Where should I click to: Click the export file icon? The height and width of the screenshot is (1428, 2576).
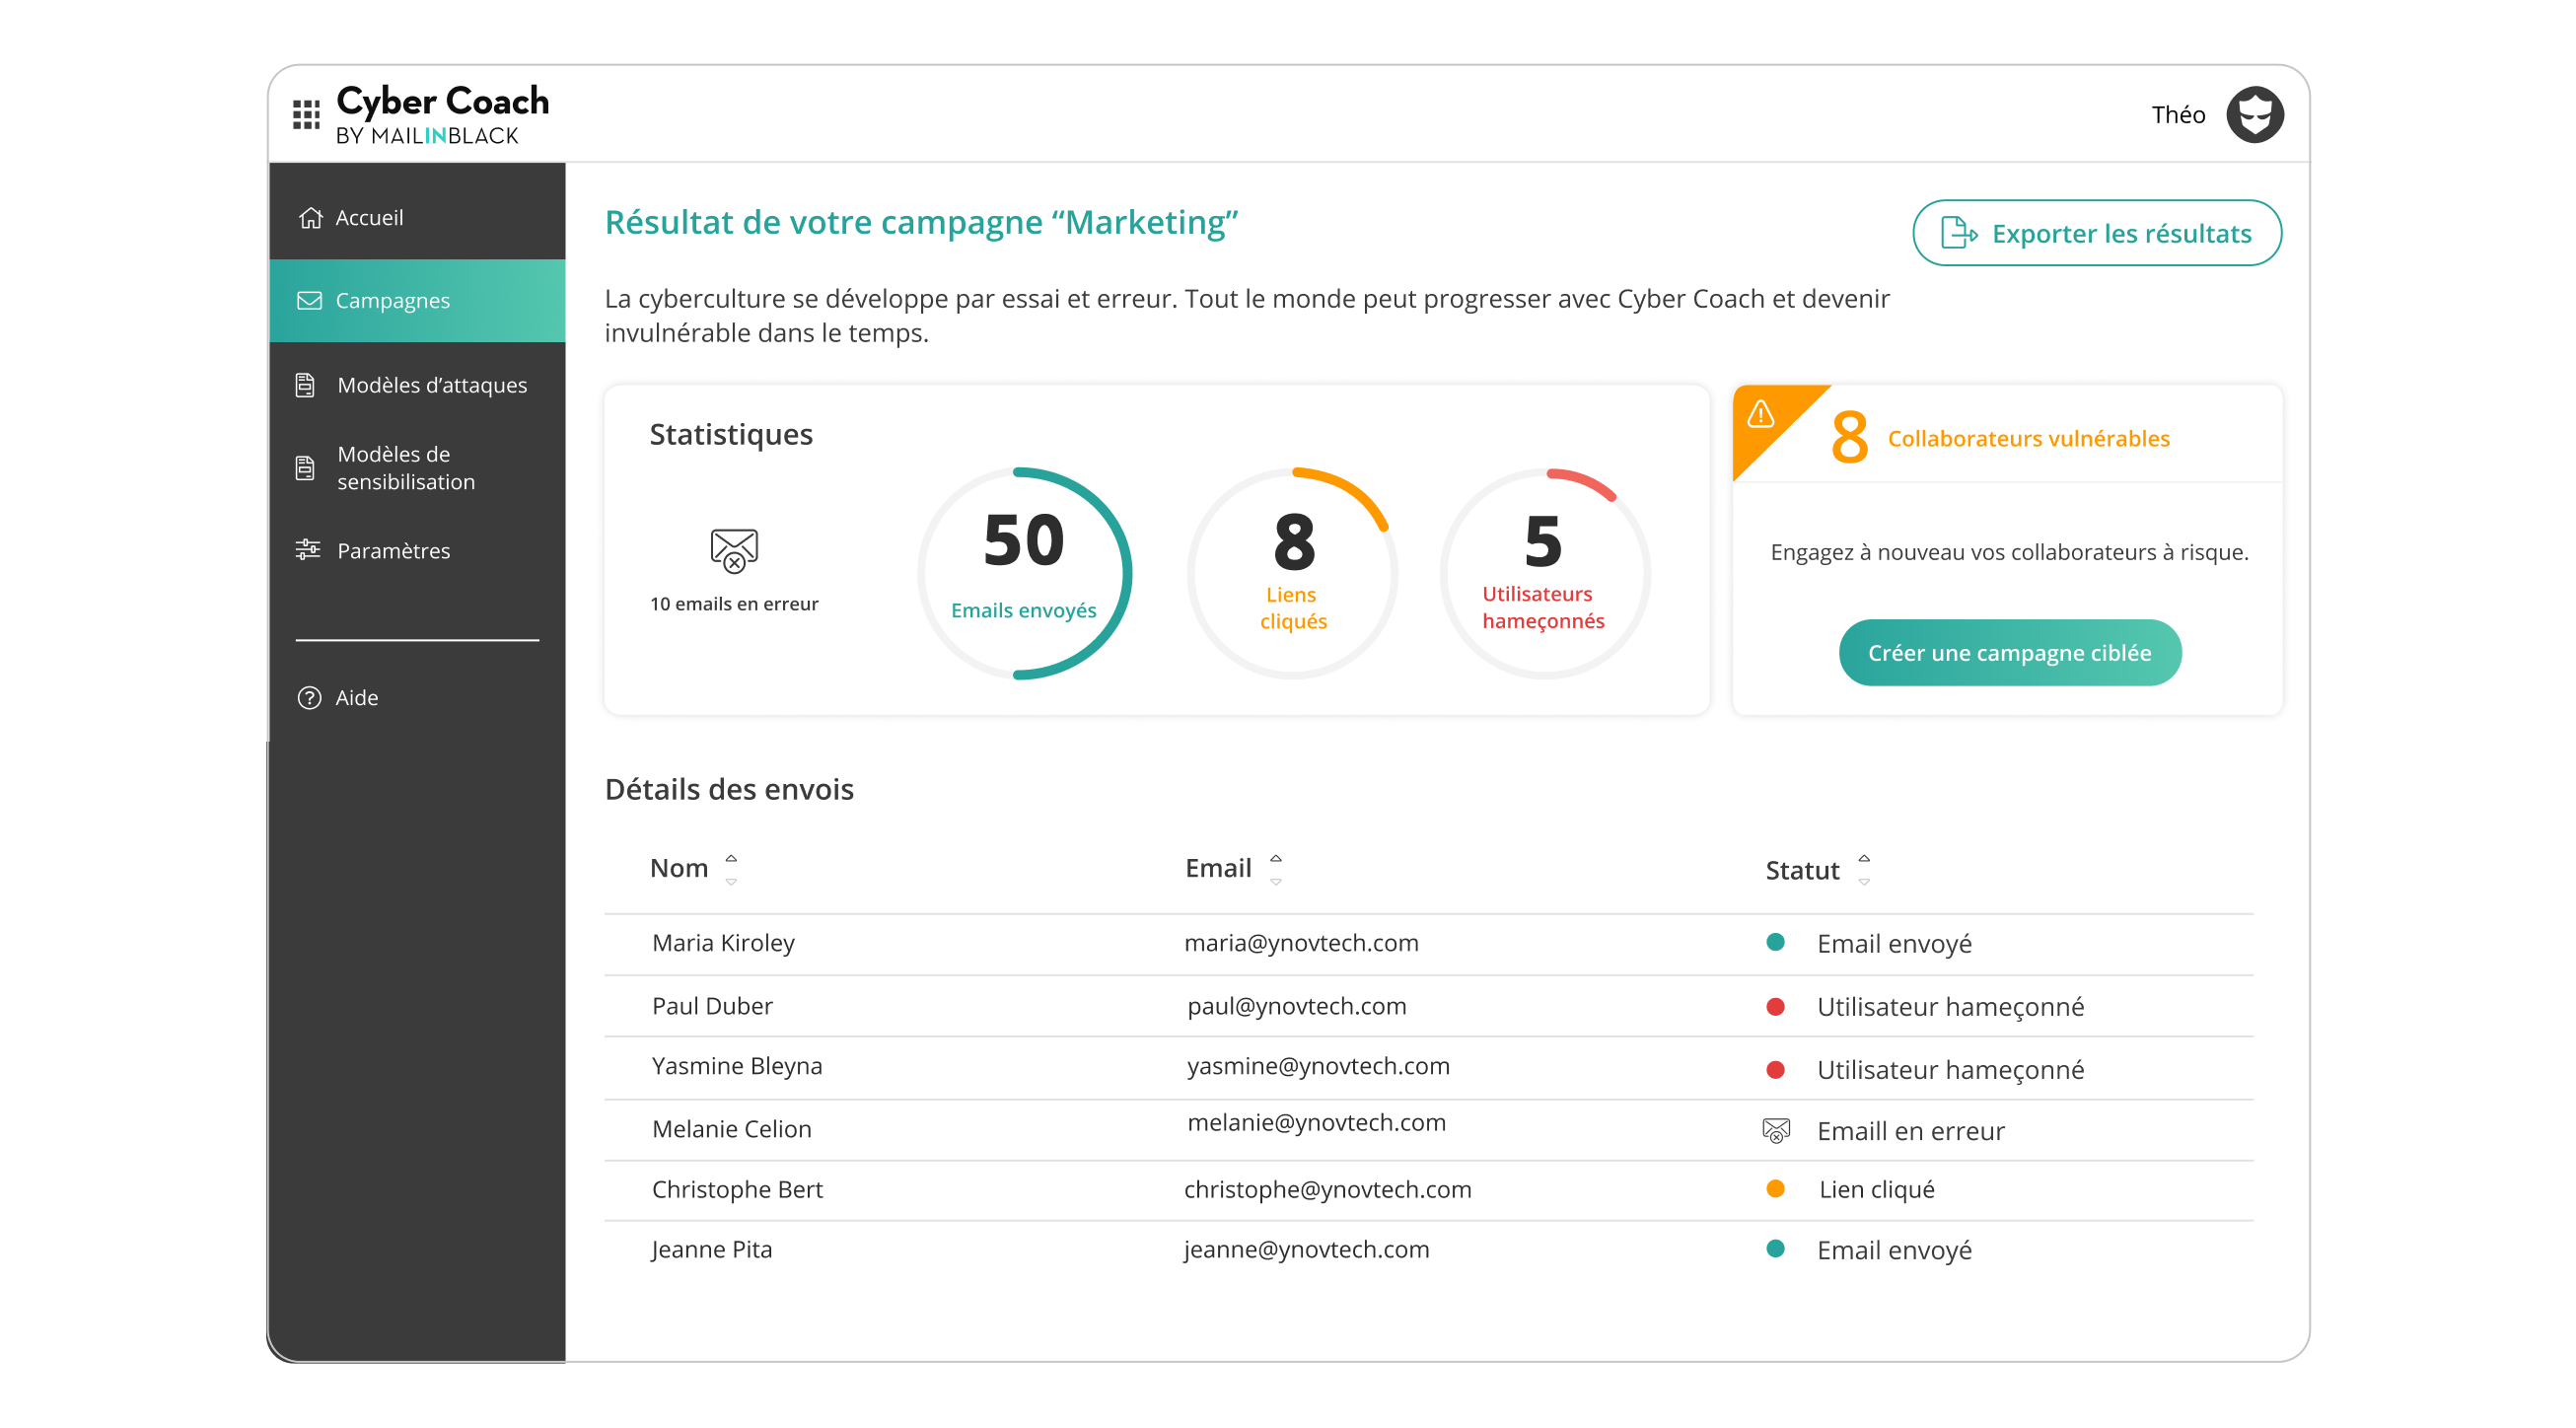pyautogui.click(x=1959, y=233)
